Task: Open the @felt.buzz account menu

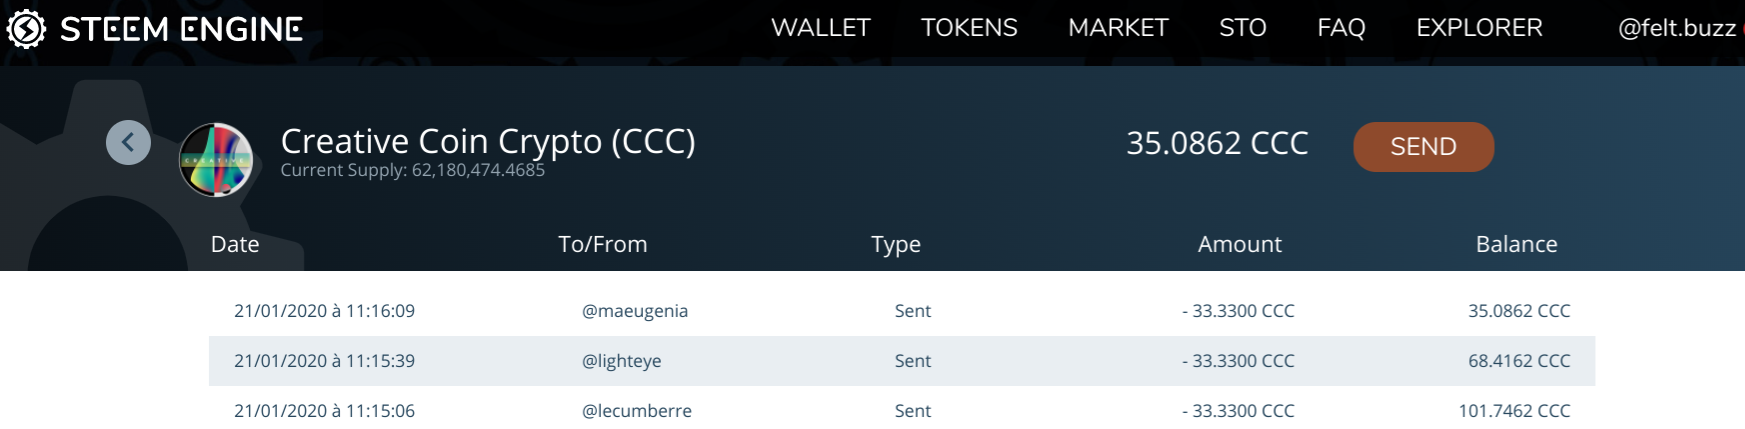Action: (x=1677, y=28)
